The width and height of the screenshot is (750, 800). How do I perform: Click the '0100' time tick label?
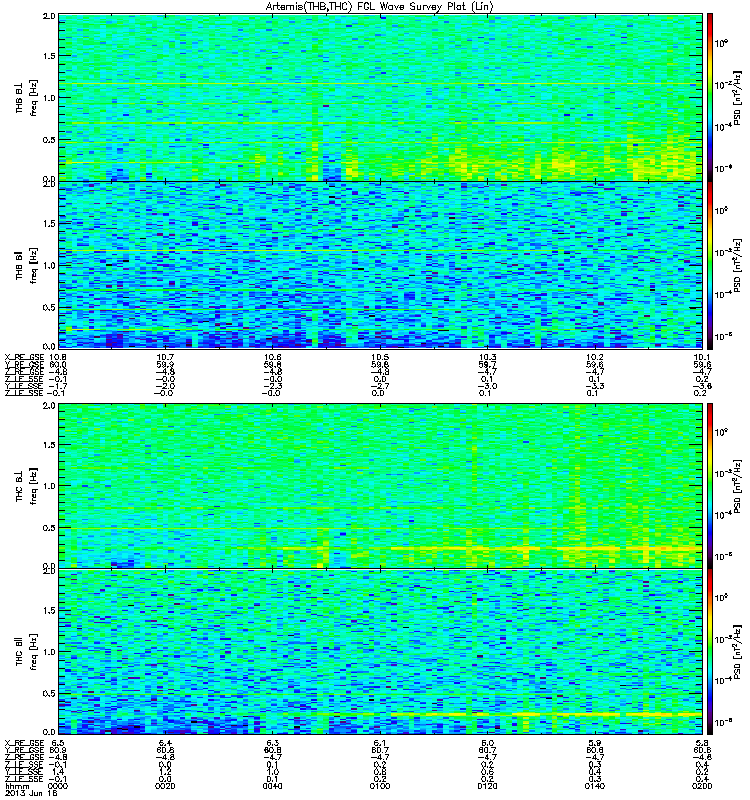point(380,786)
